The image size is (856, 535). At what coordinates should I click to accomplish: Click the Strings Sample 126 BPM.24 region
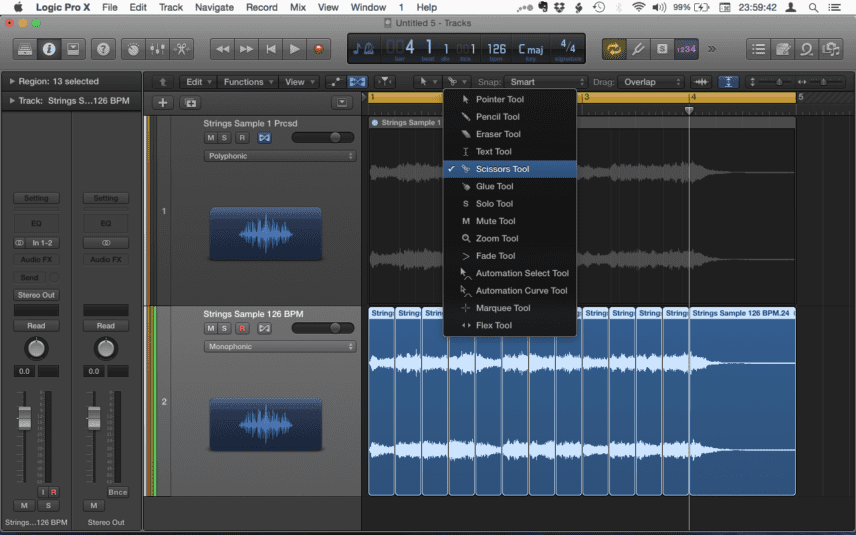point(742,401)
